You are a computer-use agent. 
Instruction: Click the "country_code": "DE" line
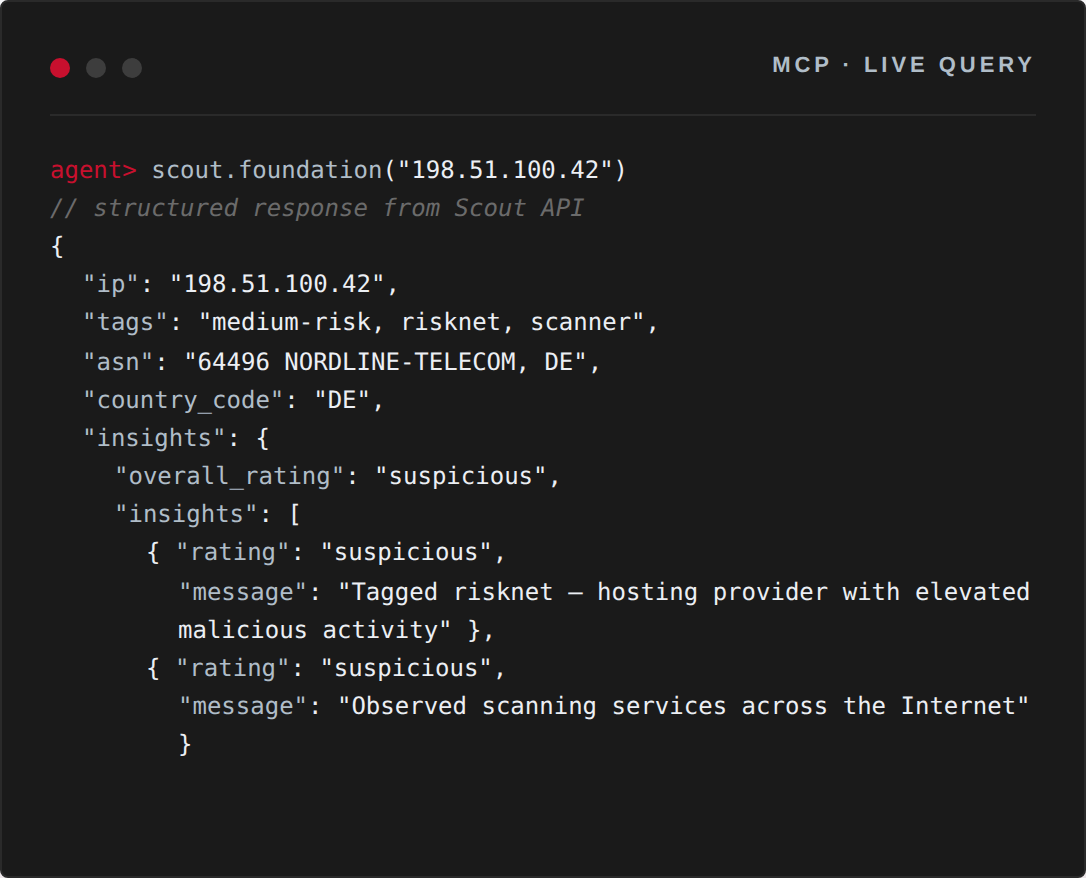[x=233, y=400]
